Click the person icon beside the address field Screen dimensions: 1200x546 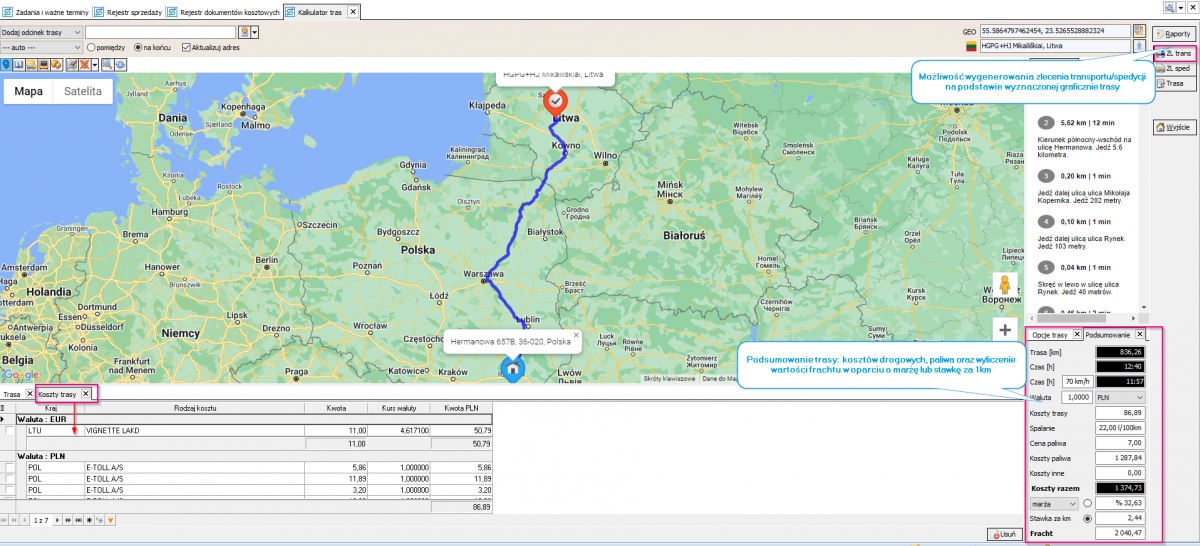pyautogui.click(x=1139, y=46)
